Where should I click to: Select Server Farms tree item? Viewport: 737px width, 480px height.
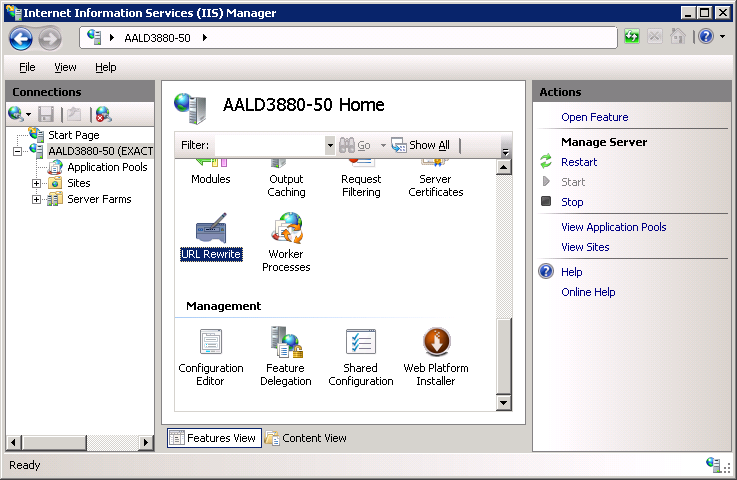pyautogui.click(x=99, y=199)
